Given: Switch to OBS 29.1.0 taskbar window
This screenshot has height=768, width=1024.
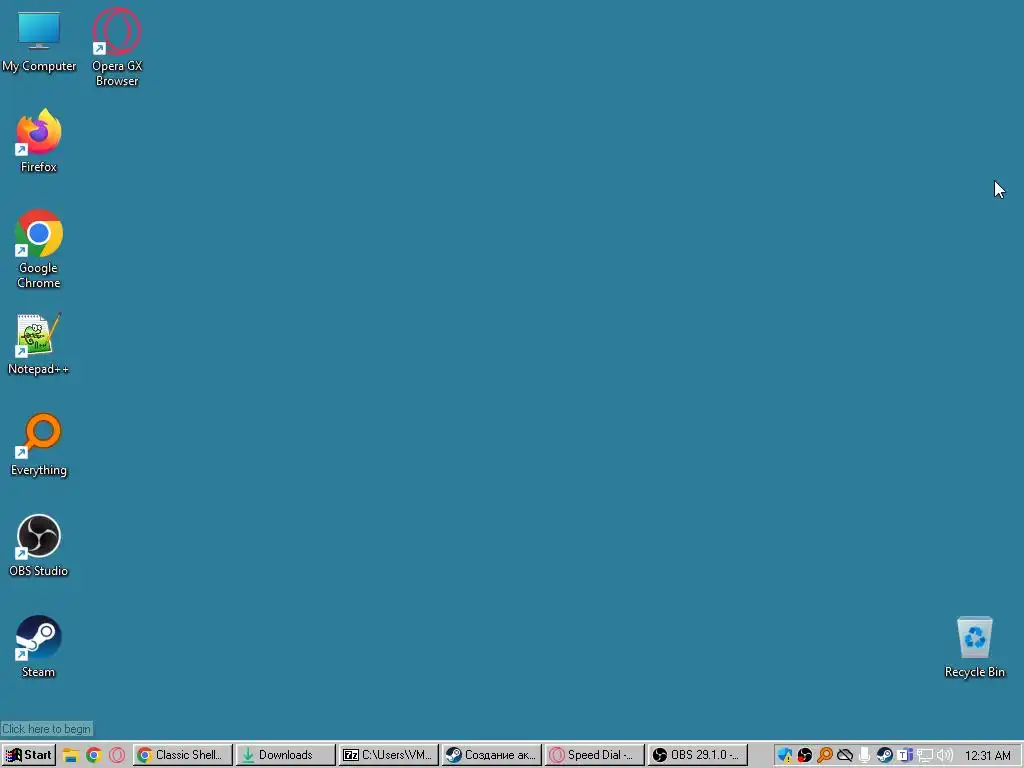Looking at the screenshot, I should tap(697, 755).
